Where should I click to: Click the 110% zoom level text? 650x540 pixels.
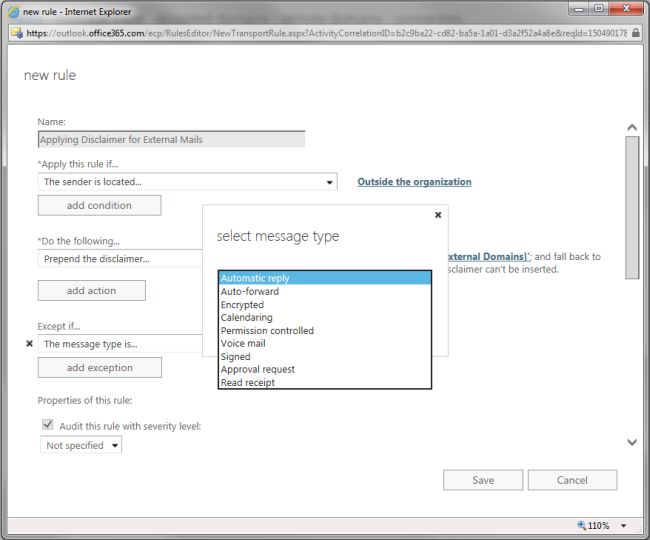click(x=598, y=525)
